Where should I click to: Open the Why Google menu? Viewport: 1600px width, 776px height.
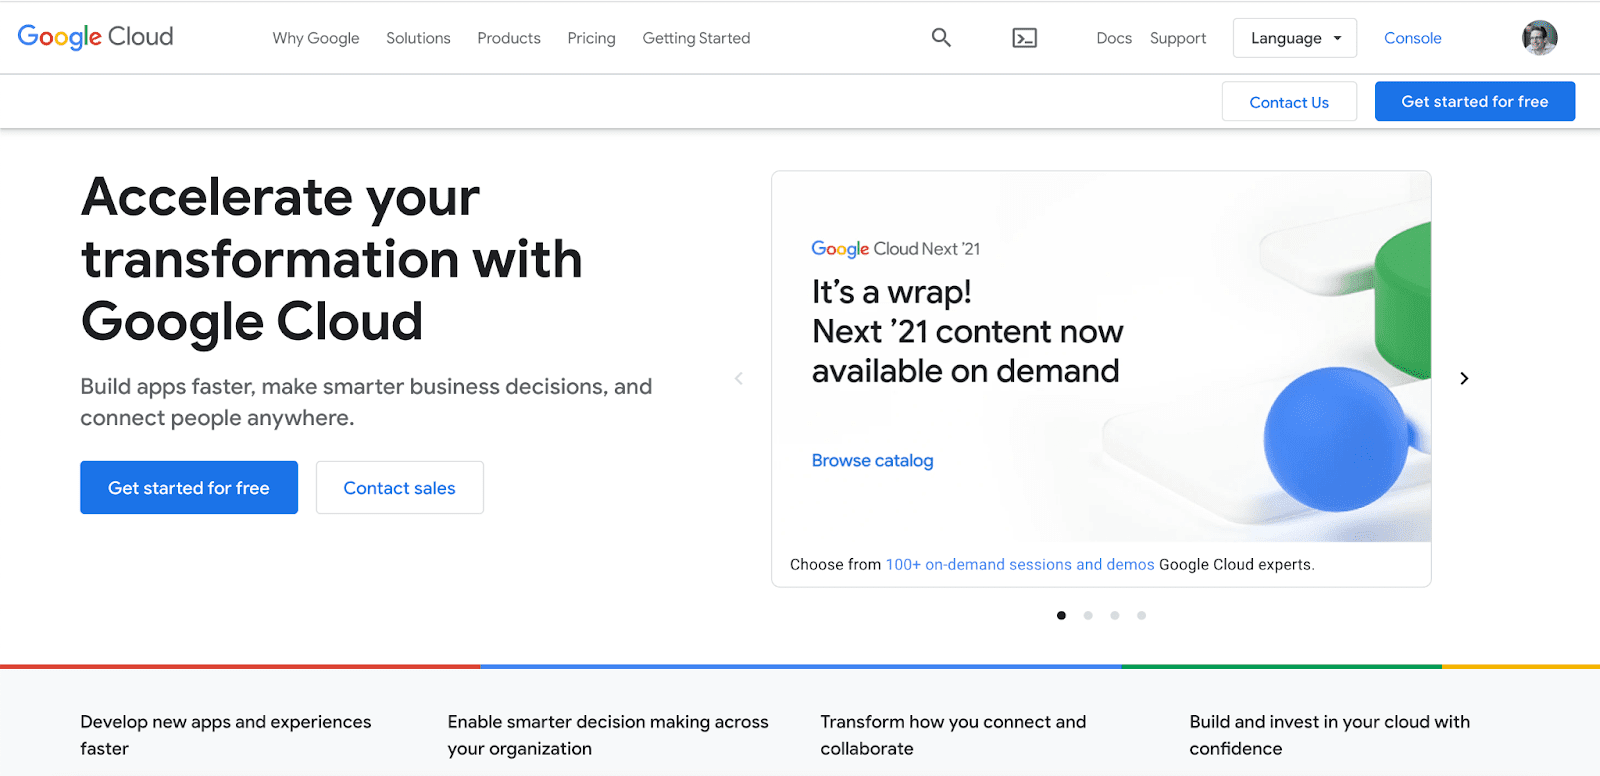[x=316, y=38]
